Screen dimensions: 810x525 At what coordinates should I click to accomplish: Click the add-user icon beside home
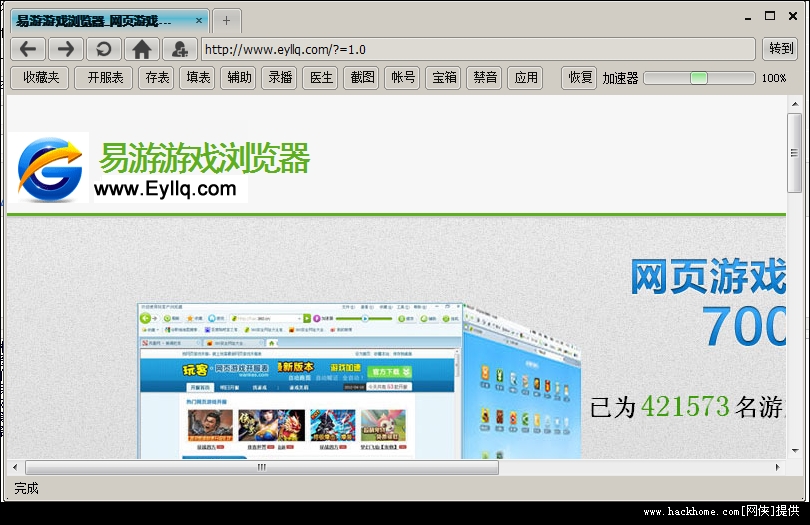click(x=180, y=49)
